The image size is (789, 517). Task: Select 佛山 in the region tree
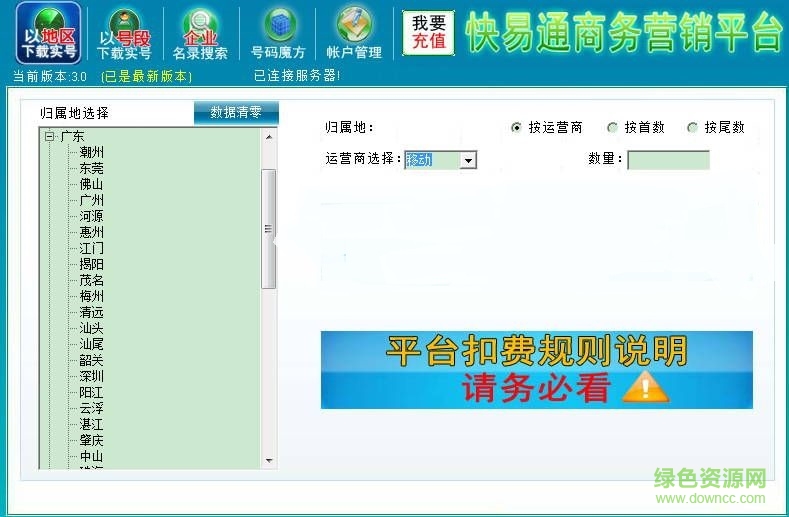pos(92,184)
